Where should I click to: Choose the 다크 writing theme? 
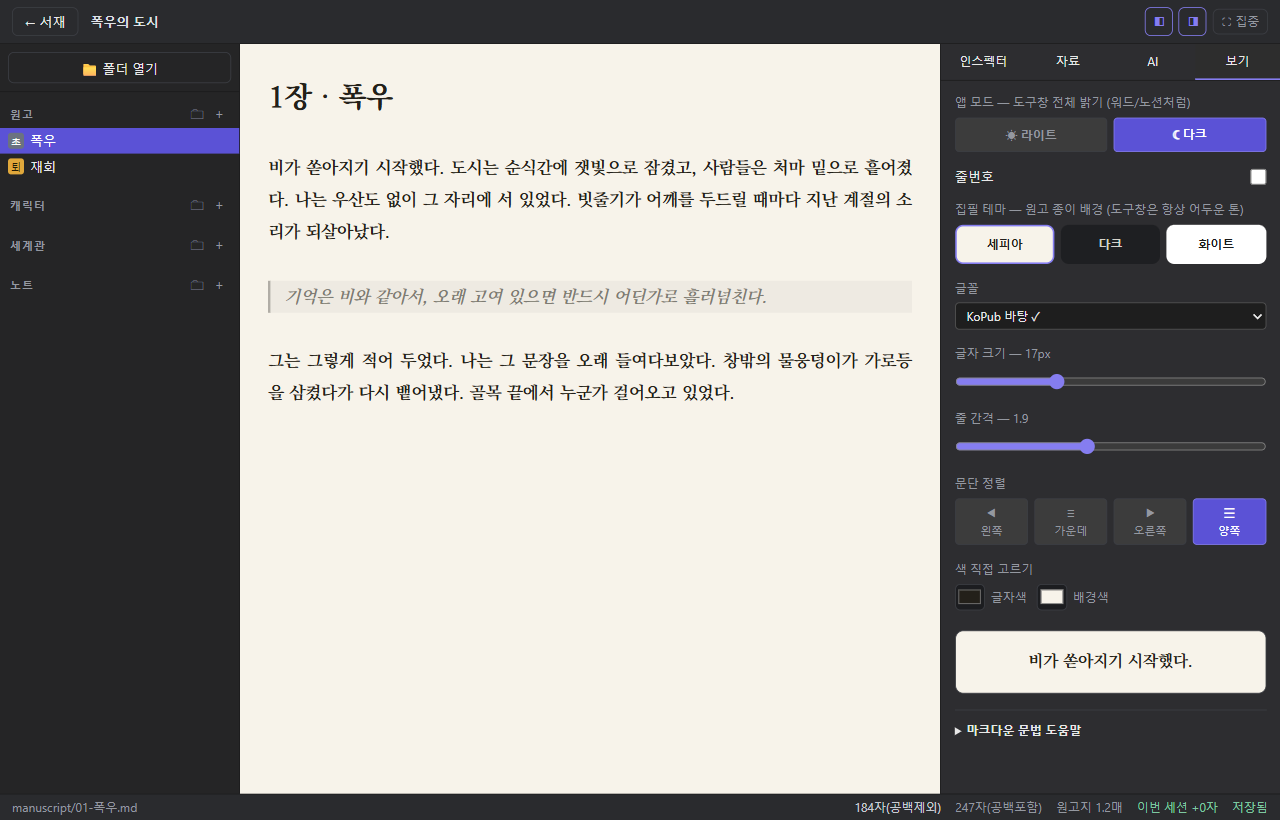[1110, 244]
